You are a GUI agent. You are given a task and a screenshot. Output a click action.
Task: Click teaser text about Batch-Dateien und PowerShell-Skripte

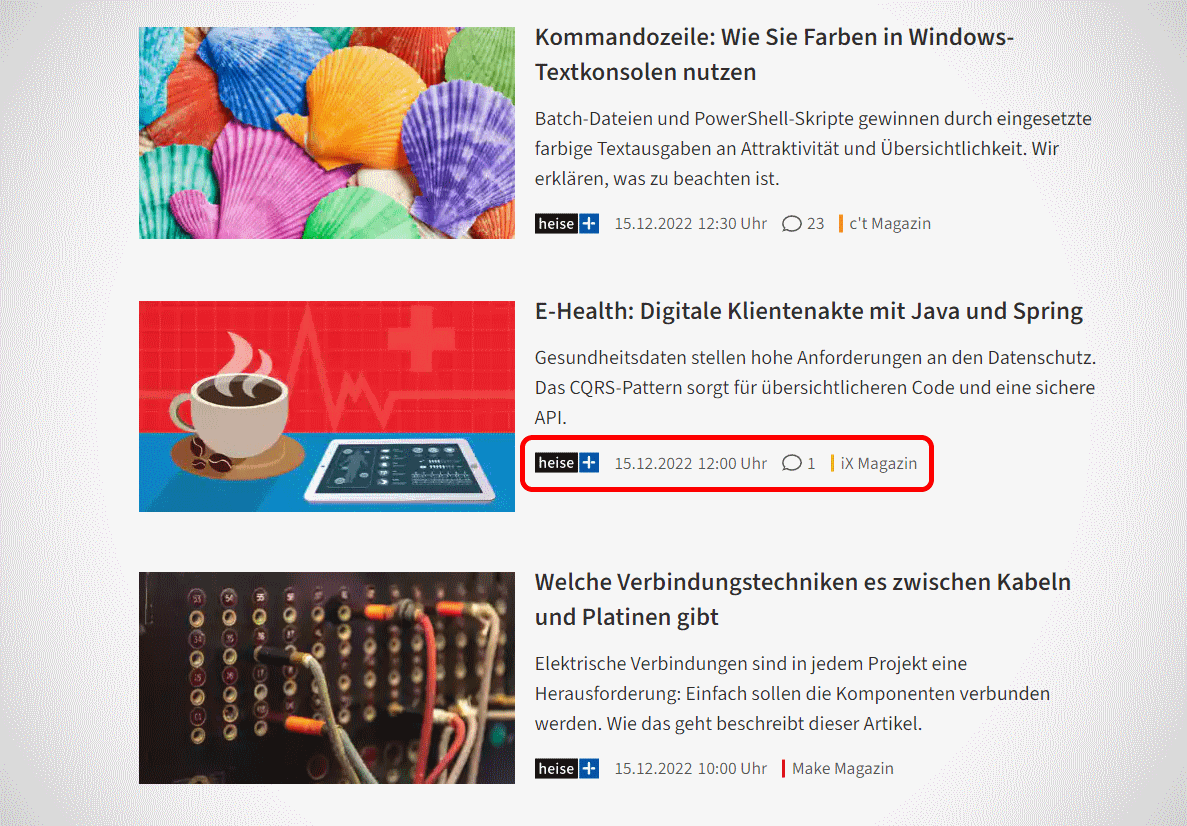click(813, 148)
